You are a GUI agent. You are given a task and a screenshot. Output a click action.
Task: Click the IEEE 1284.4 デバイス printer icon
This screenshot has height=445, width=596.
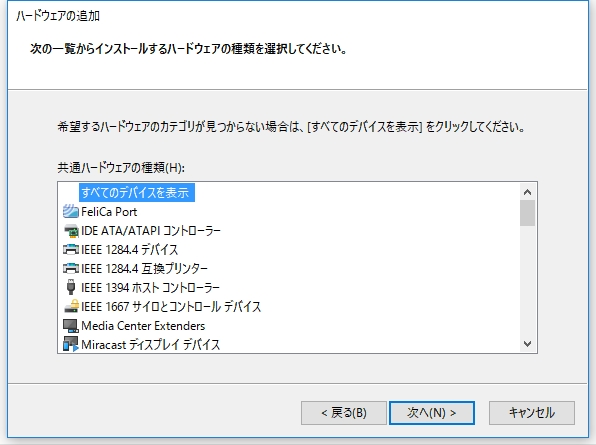coord(71,249)
